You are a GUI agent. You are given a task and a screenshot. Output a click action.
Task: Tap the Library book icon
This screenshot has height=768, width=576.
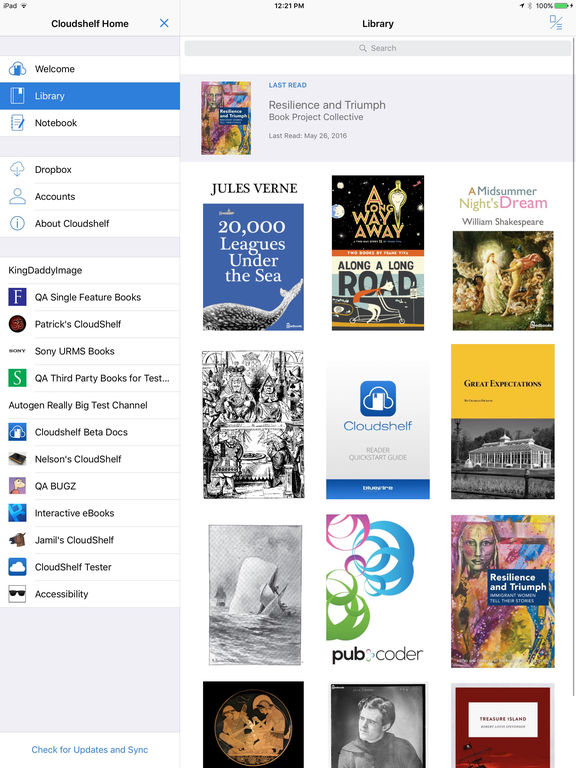coord(17,96)
